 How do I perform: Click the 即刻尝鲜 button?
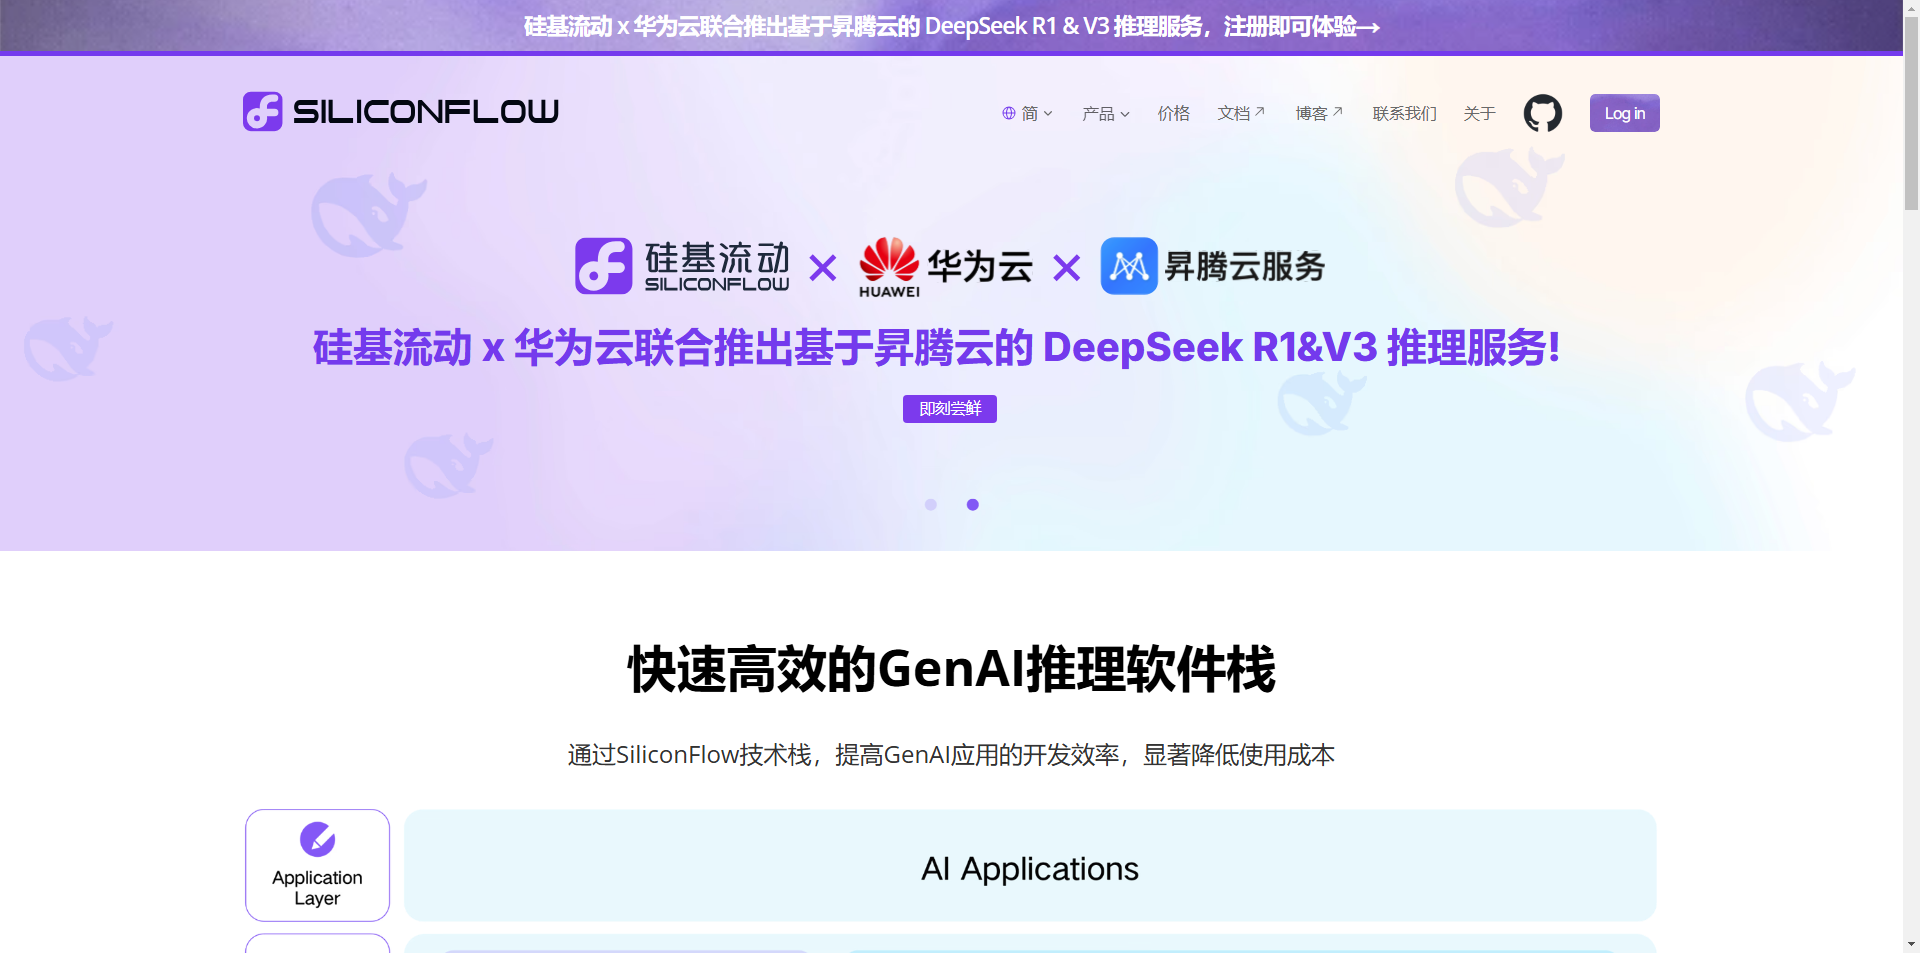click(950, 409)
